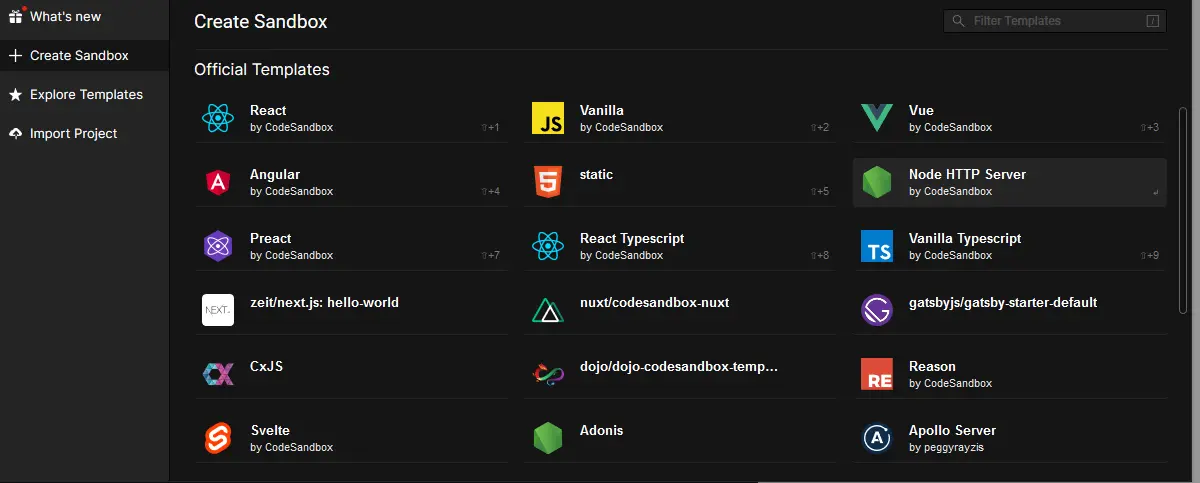Focus the Filter Templates search field
Screen dimensions: 1200x483
[1055, 21]
